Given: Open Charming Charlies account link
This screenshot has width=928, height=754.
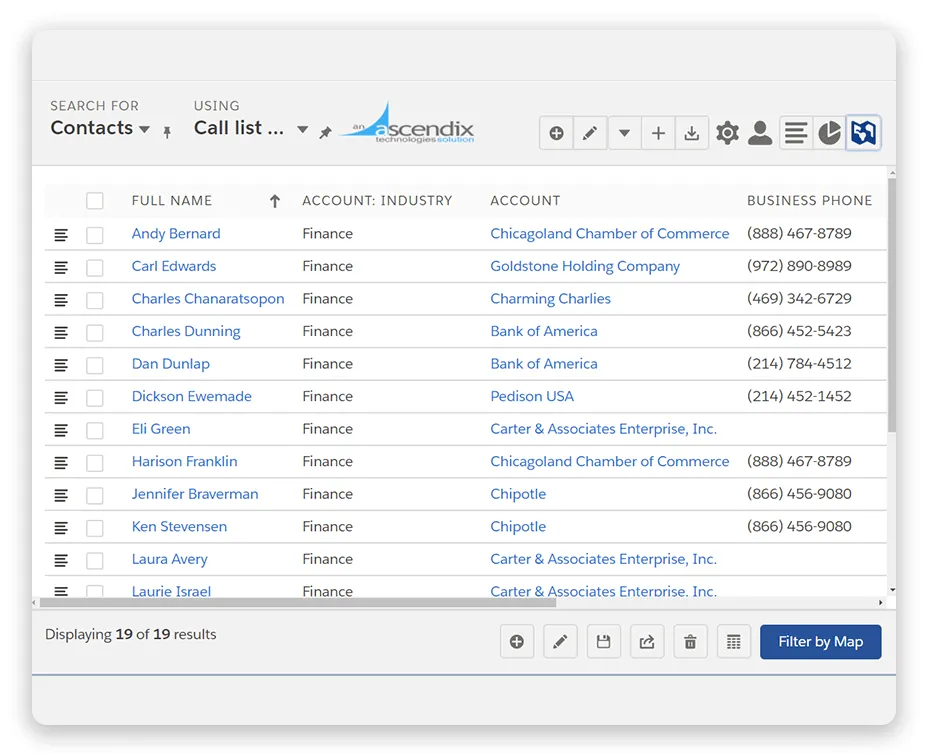Looking at the screenshot, I should coord(550,299).
